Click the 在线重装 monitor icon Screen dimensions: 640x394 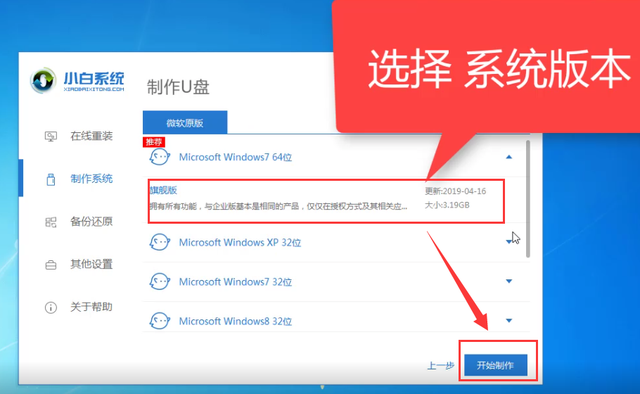click(x=51, y=136)
